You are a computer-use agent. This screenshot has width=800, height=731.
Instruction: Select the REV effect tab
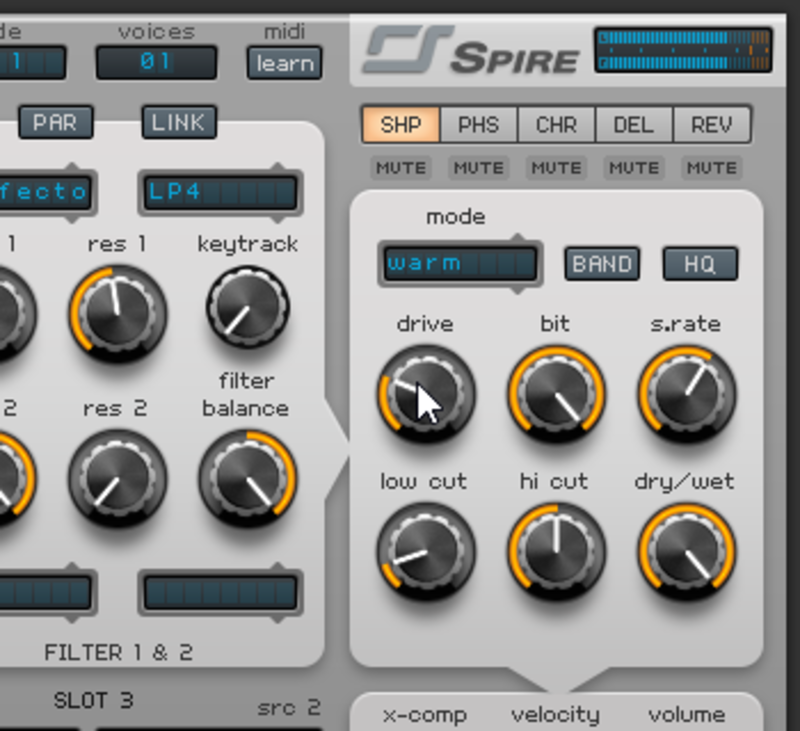click(712, 124)
